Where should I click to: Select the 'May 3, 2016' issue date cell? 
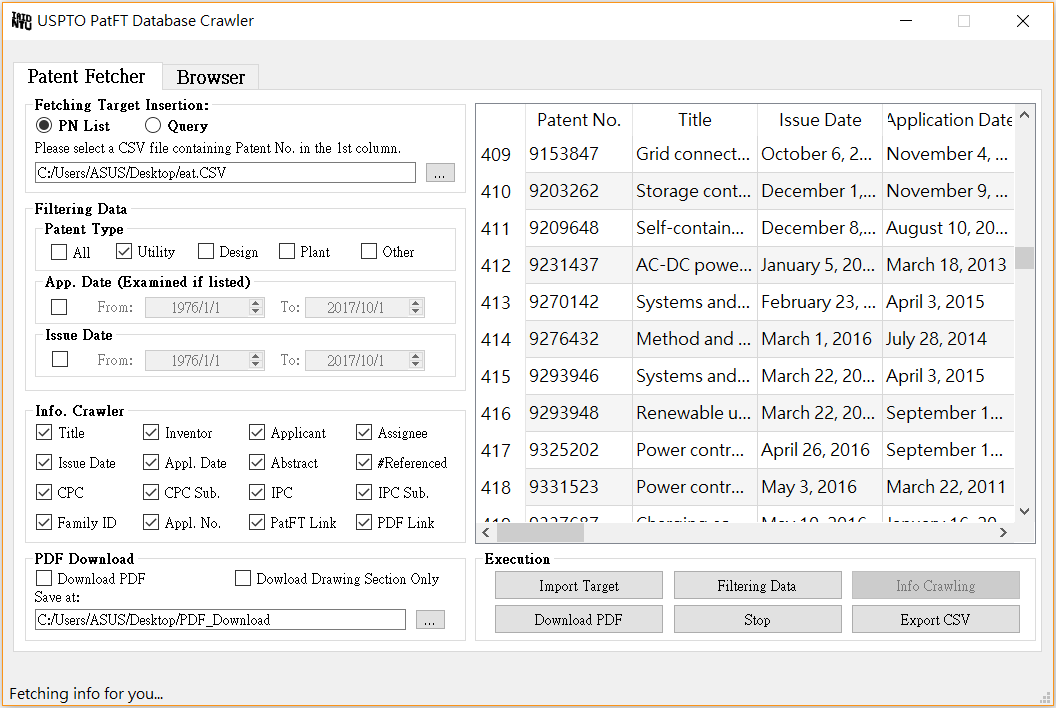click(820, 487)
